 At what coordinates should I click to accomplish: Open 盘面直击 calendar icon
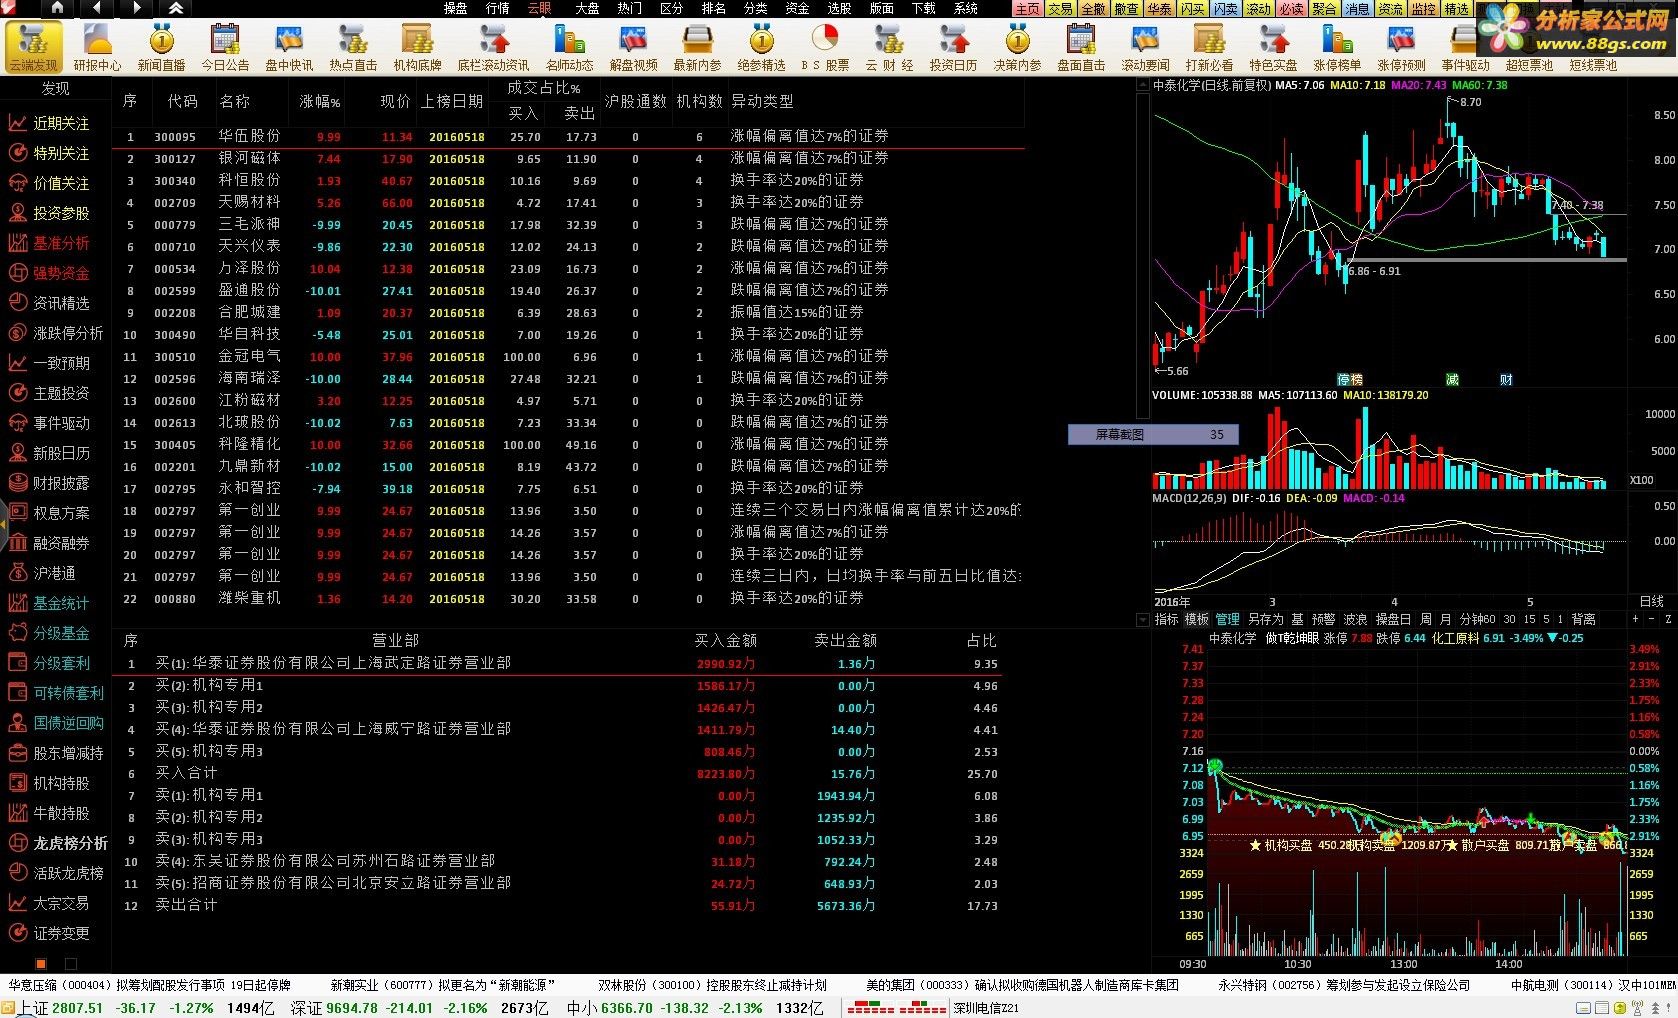click(x=1081, y=47)
